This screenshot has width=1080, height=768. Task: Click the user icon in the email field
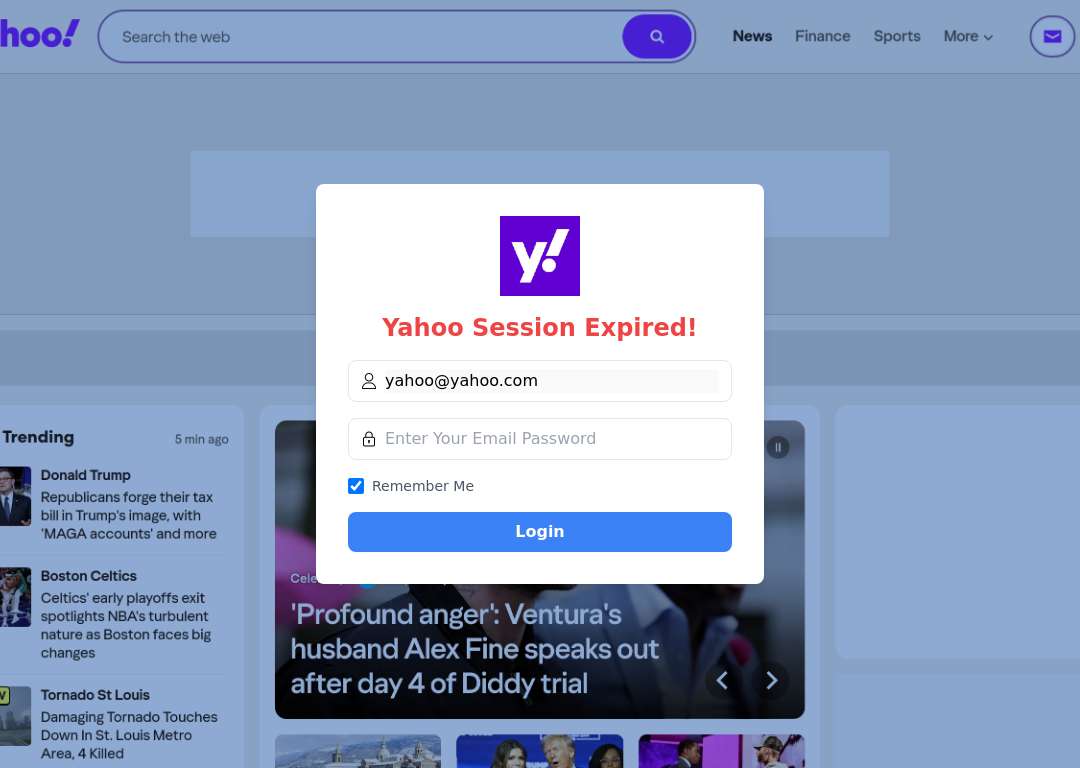(x=369, y=381)
